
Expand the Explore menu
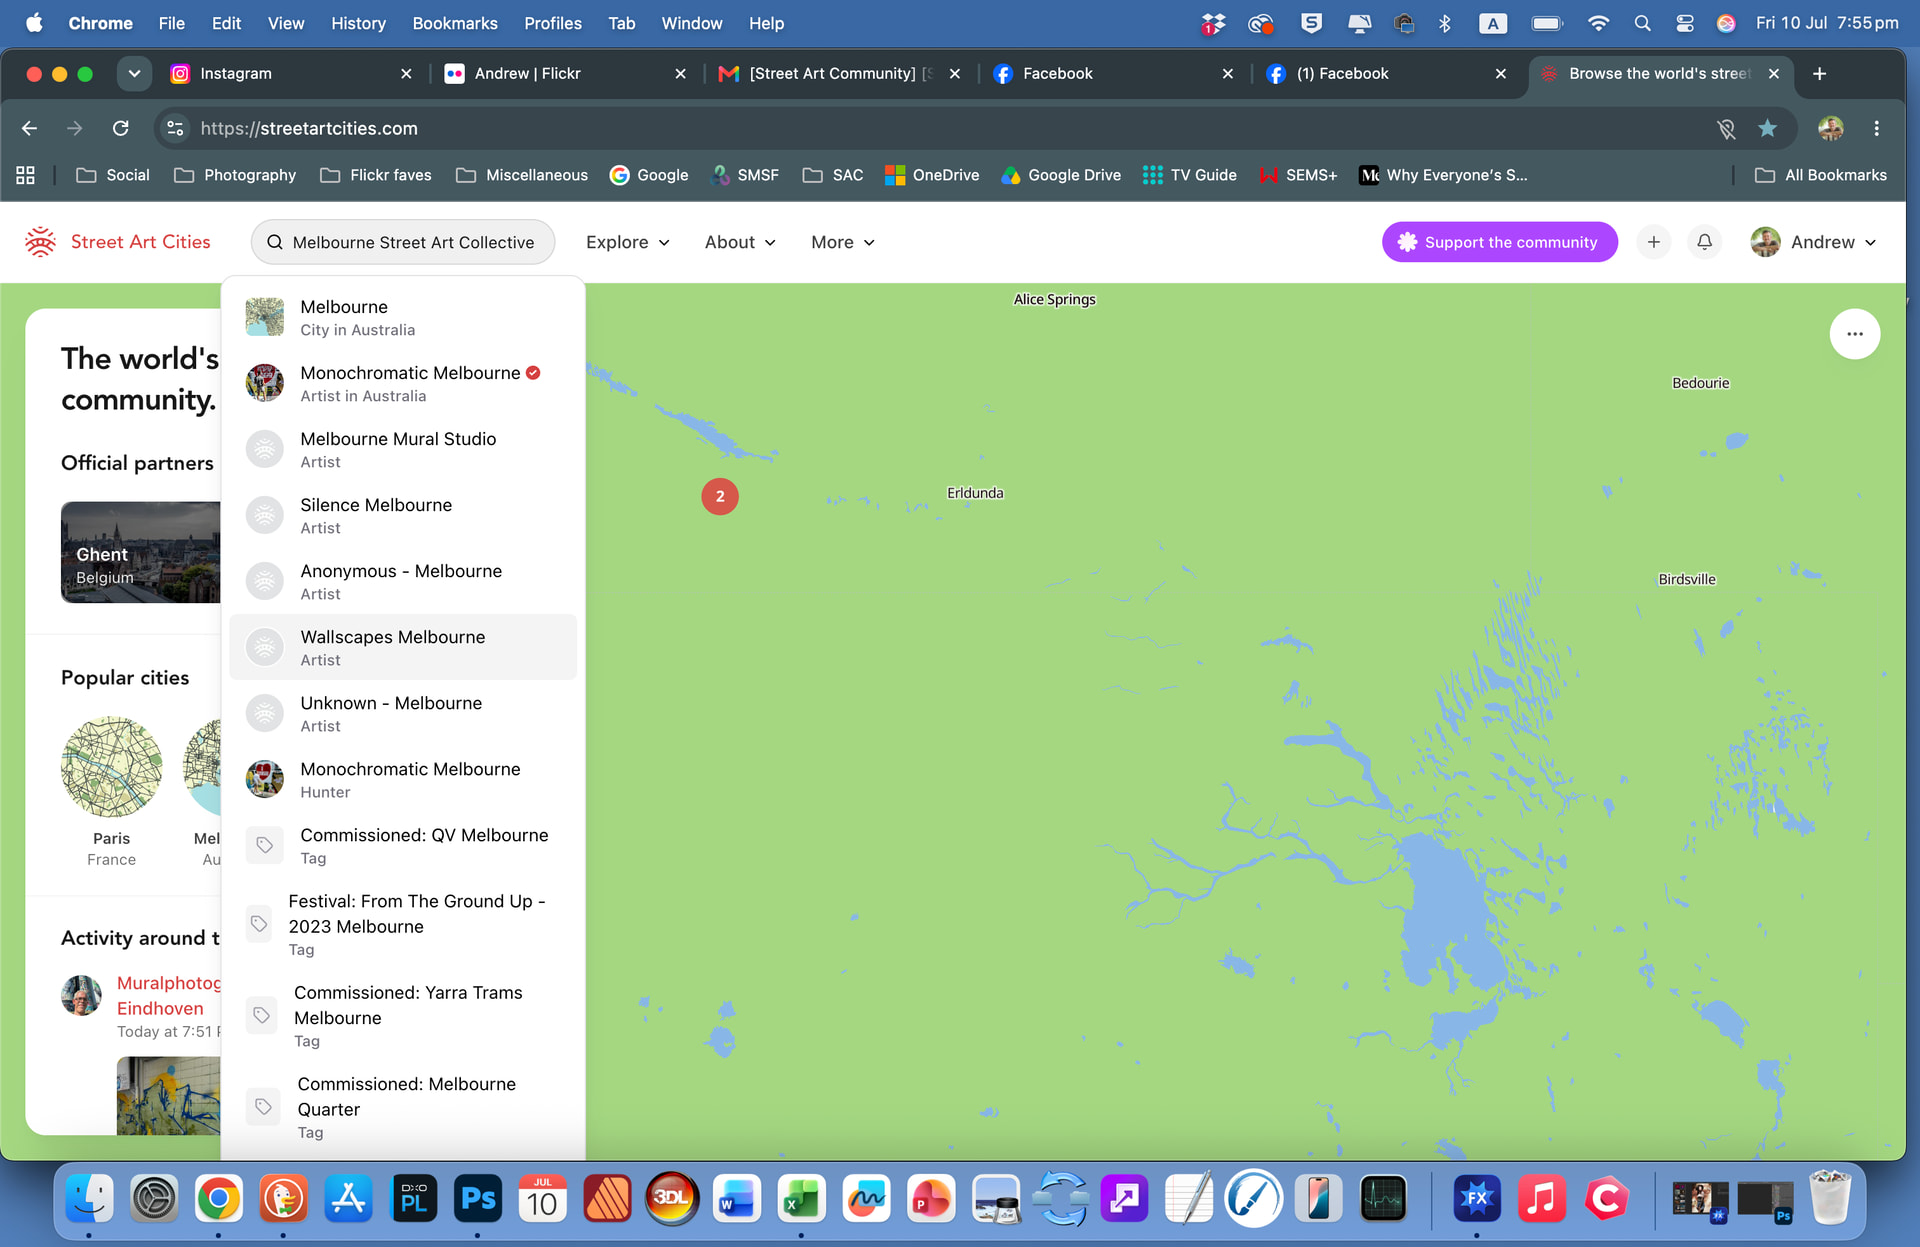click(628, 242)
